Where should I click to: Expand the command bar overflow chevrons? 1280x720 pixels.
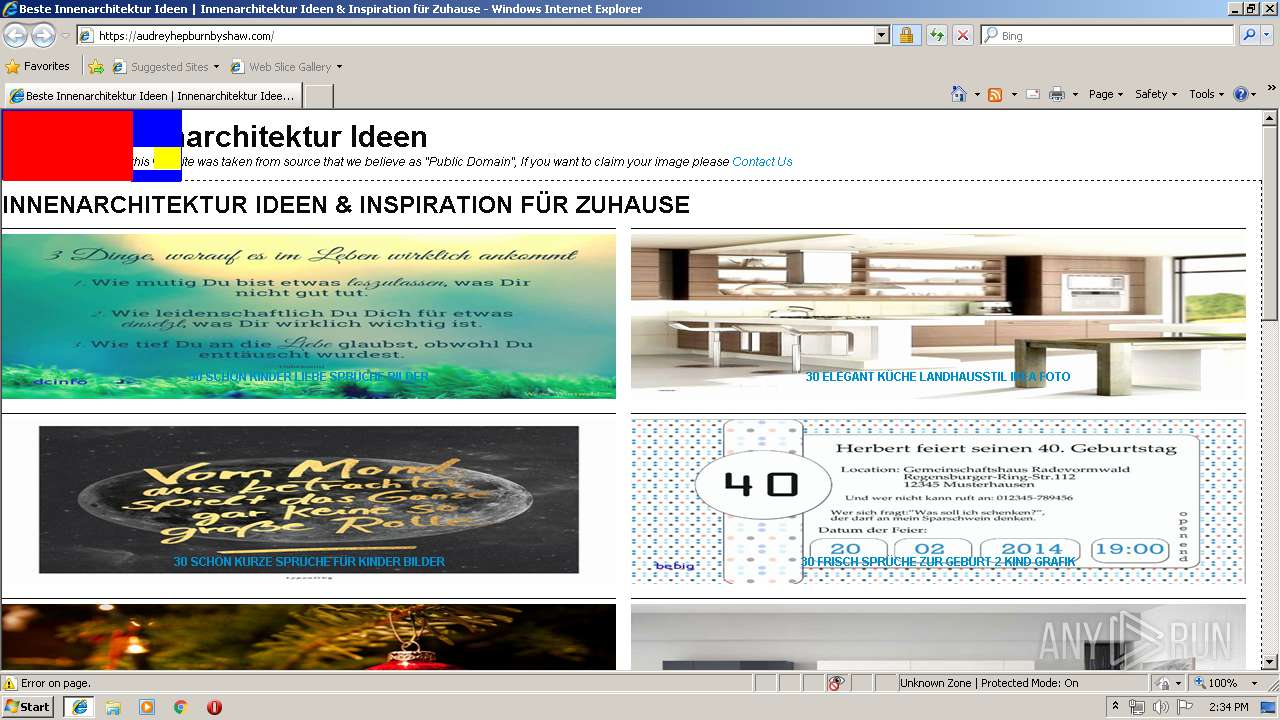point(1271,90)
